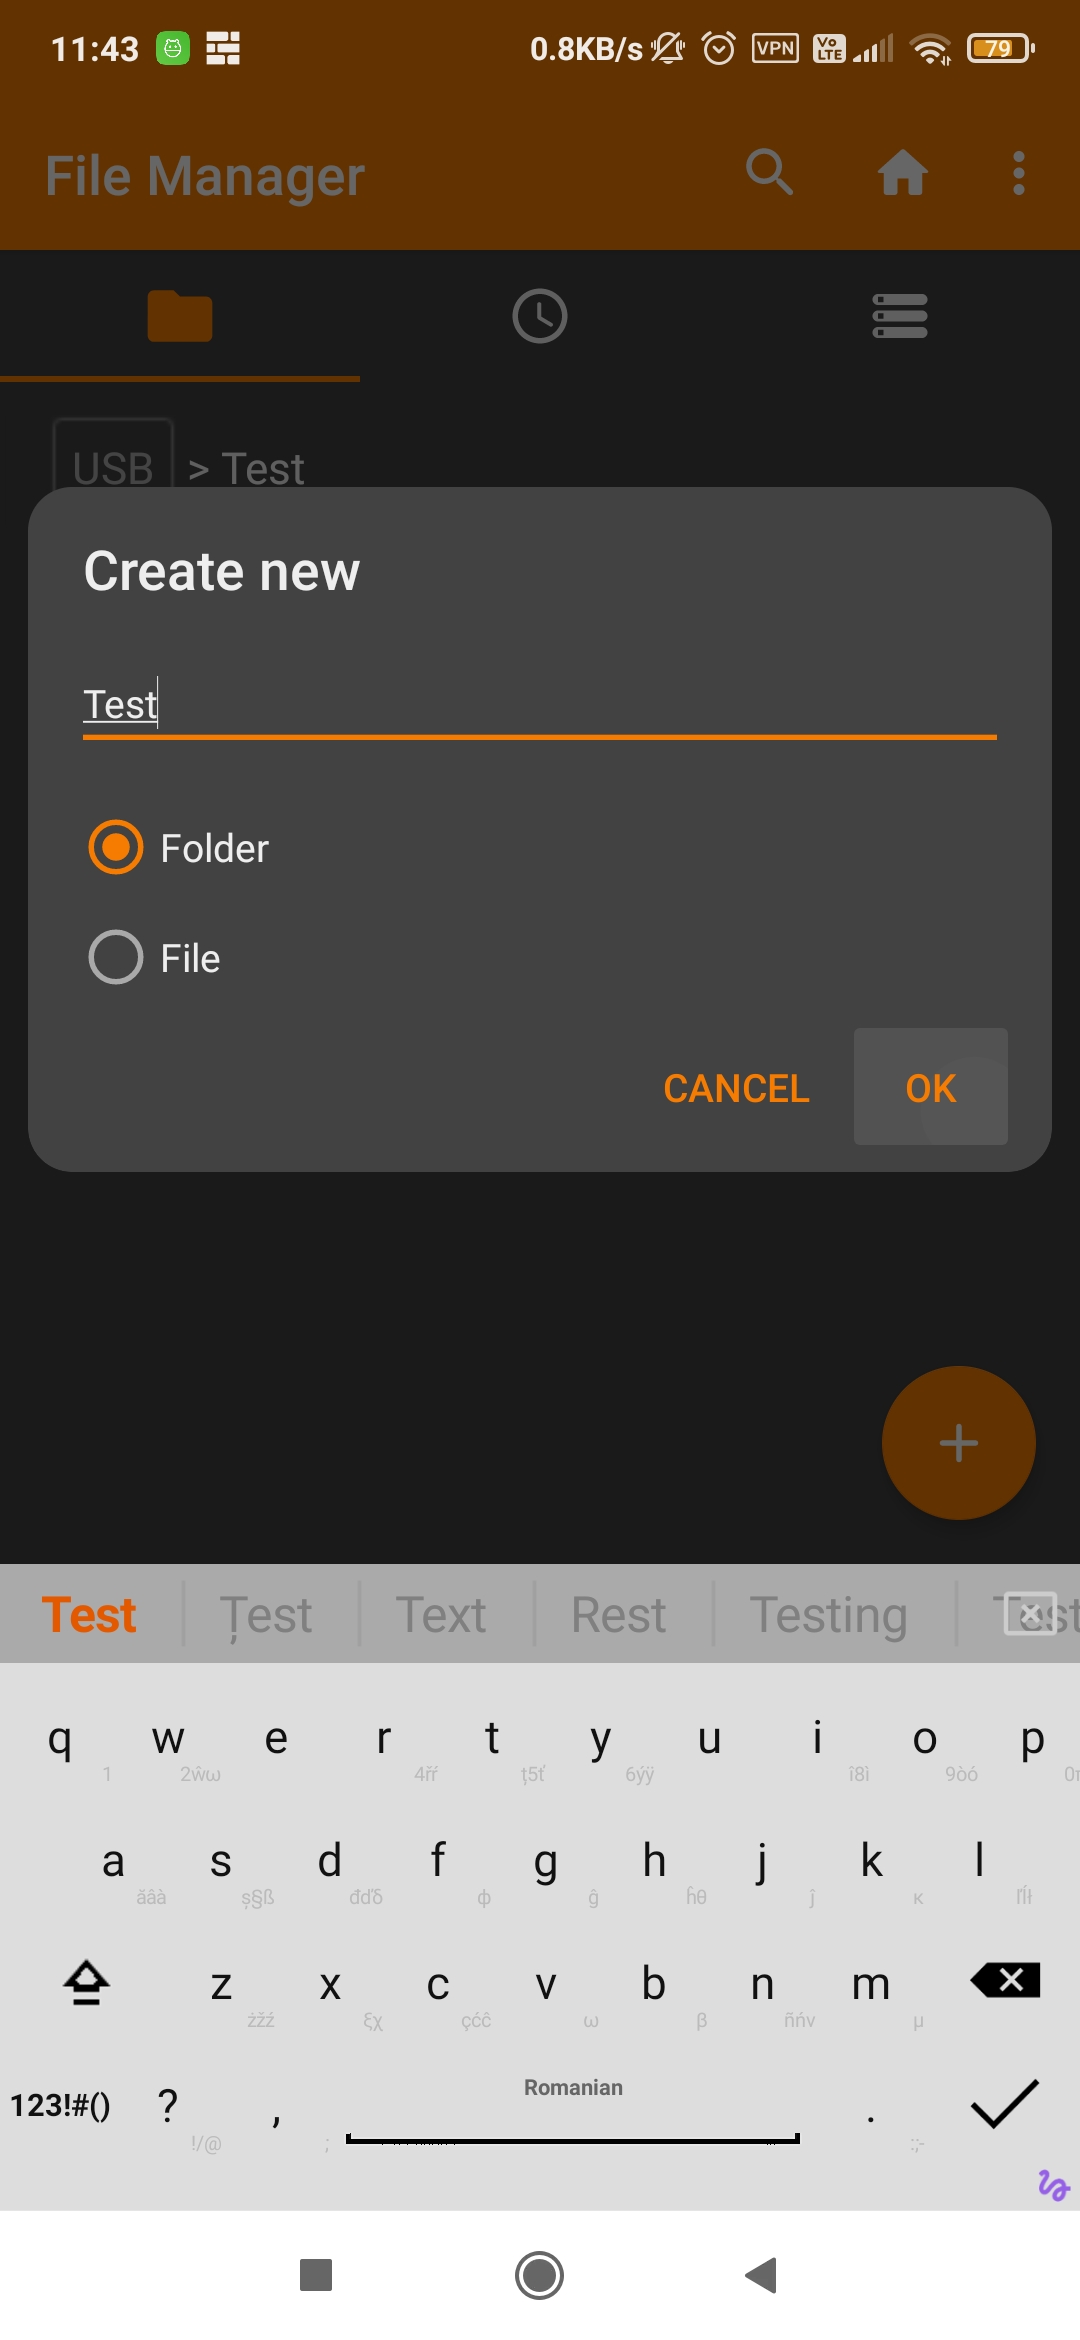
Task: Switch keyboard to symbols with 123!#() key
Action: [x=62, y=2103]
